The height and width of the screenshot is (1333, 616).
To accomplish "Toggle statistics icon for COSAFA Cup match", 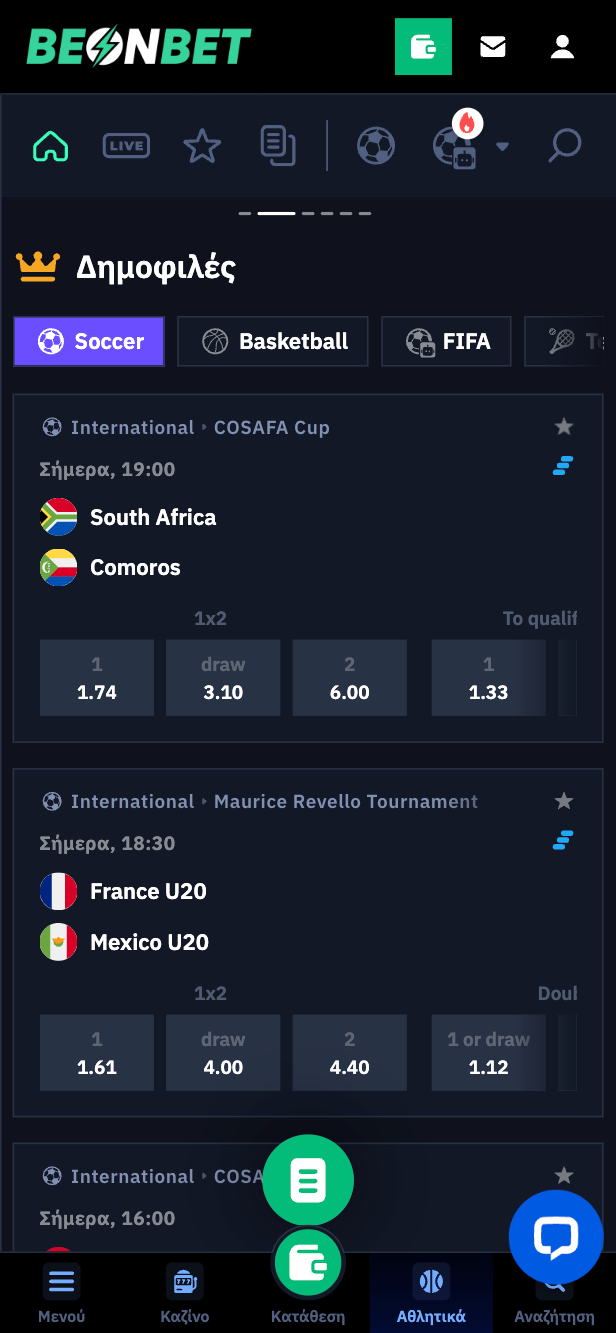I will point(563,465).
